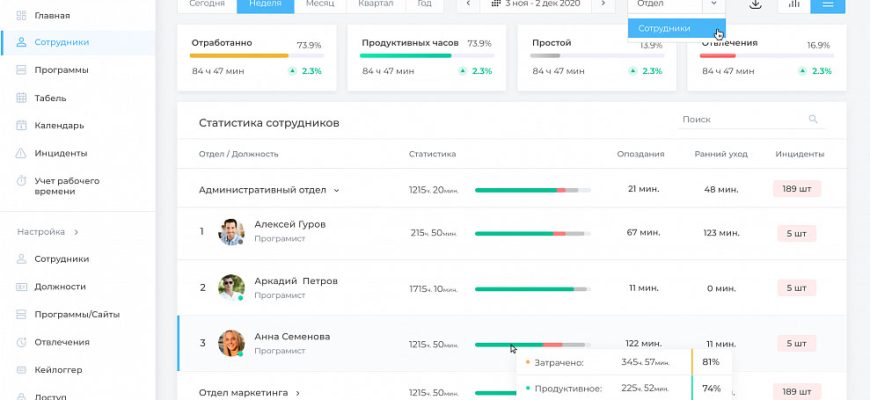This screenshot has width=870, height=400.
Task: Switch to bar chart view
Action: pos(794,5)
